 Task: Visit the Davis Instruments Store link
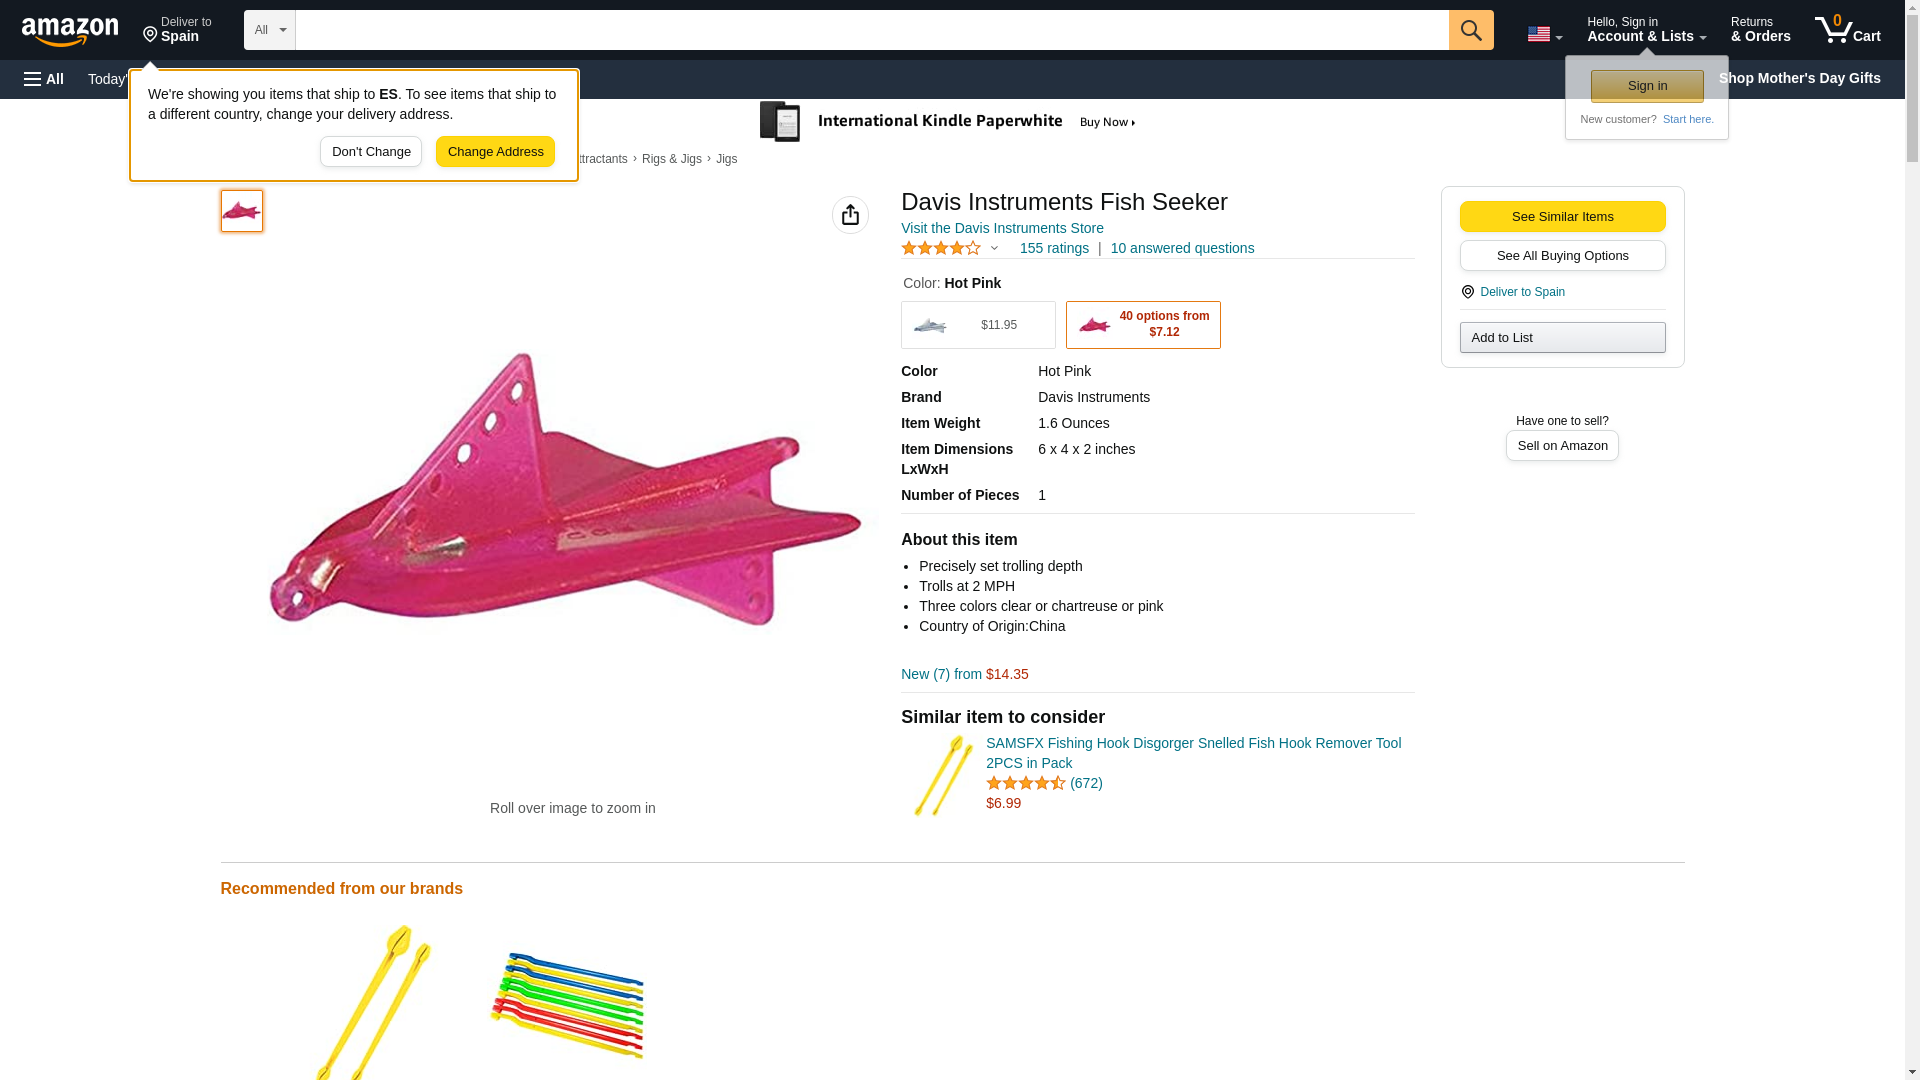pos(1001,228)
